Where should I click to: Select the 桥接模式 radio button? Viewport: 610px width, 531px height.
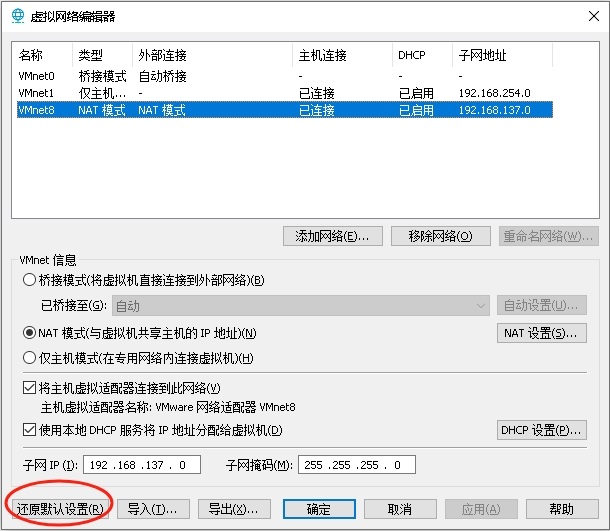click(x=30, y=280)
